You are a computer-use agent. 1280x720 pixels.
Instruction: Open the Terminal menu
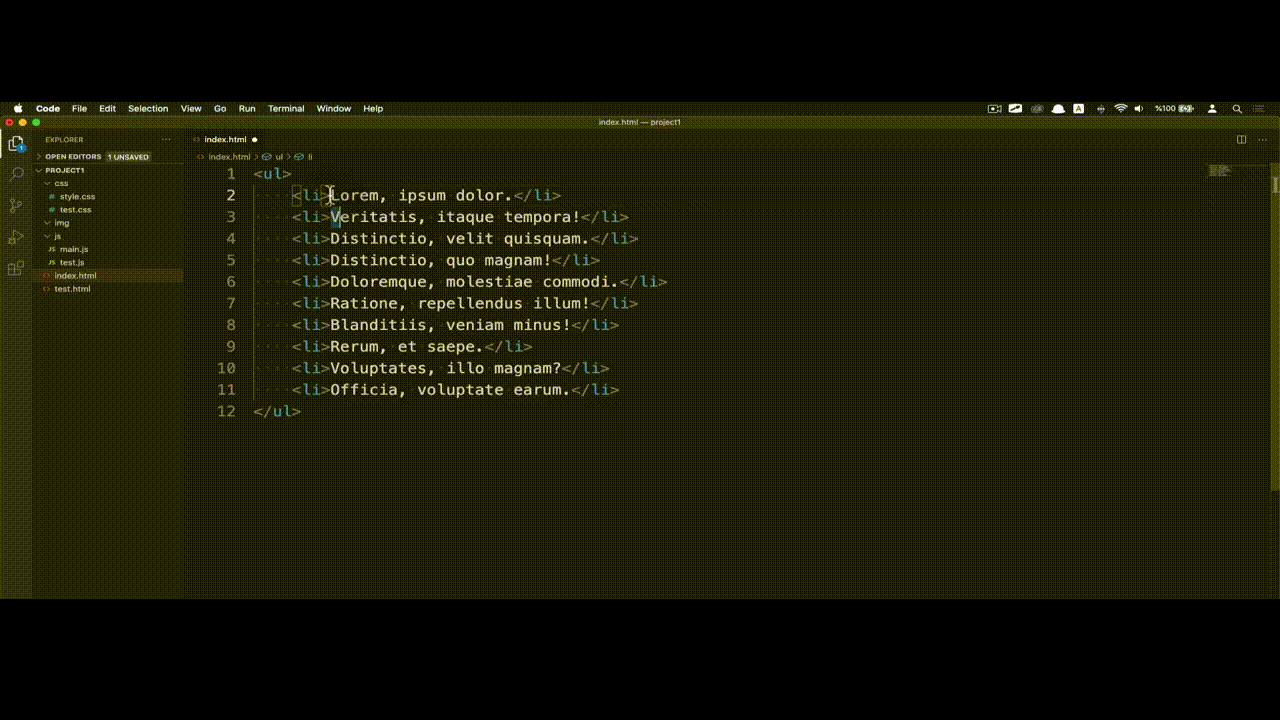[x=286, y=108]
